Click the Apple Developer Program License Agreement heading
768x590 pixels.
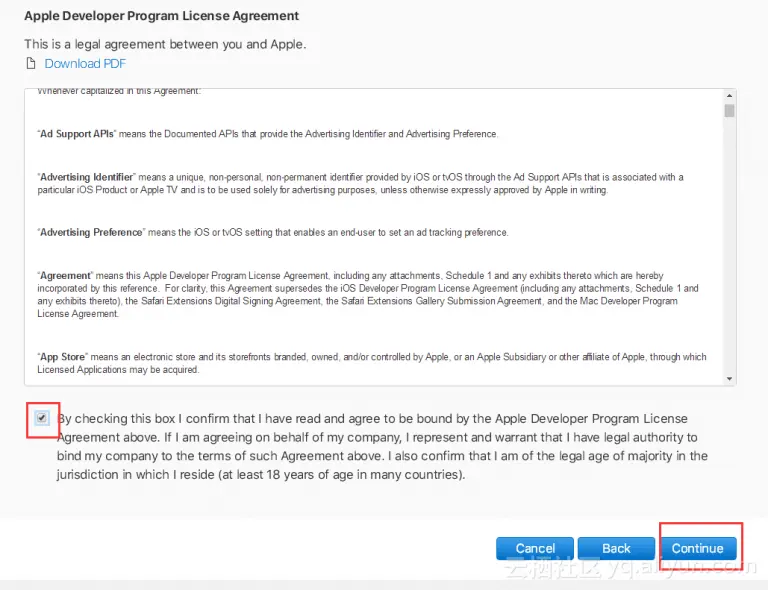pos(161,16)
